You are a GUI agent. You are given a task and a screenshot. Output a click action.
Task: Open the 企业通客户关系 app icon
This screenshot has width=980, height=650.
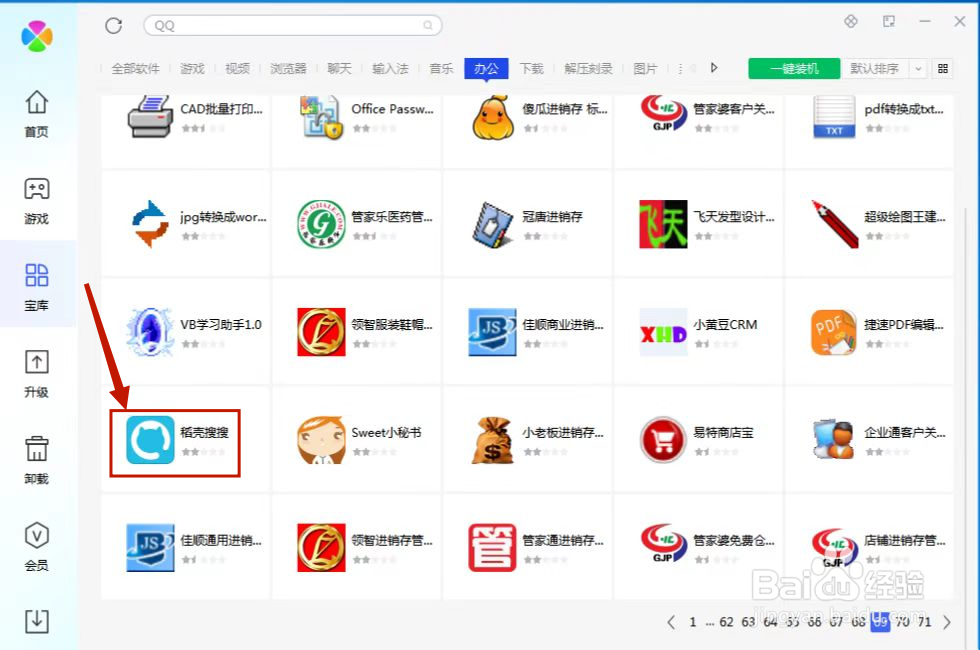834,440
